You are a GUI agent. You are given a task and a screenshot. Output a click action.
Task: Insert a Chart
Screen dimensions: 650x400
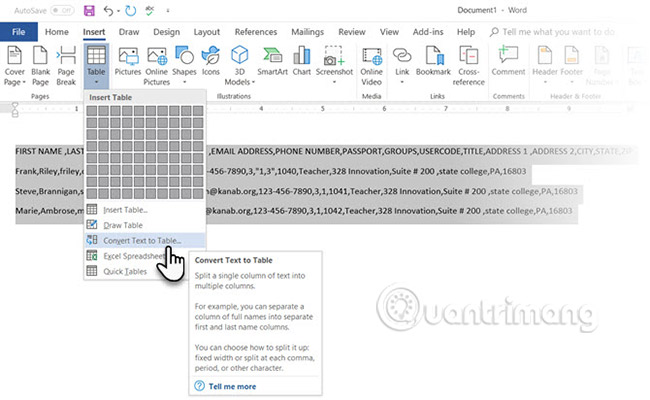coord(301,61)
